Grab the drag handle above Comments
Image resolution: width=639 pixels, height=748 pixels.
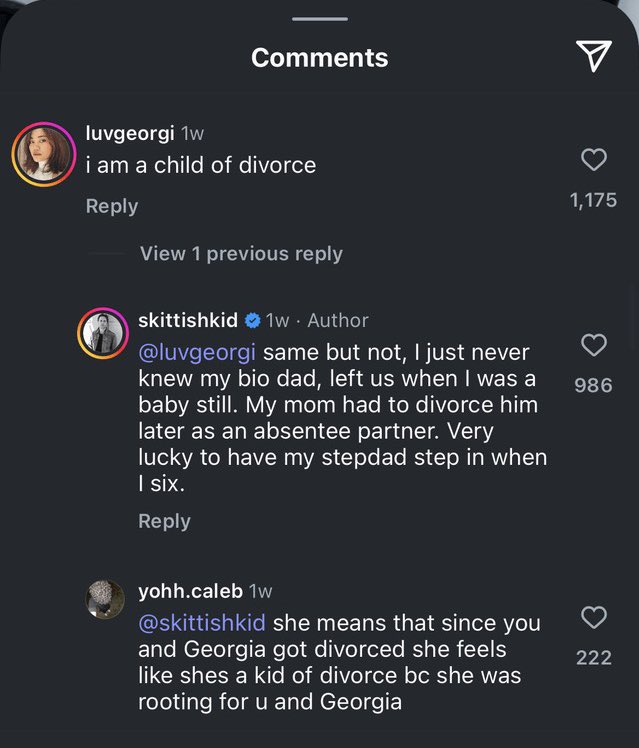(319, 18)
